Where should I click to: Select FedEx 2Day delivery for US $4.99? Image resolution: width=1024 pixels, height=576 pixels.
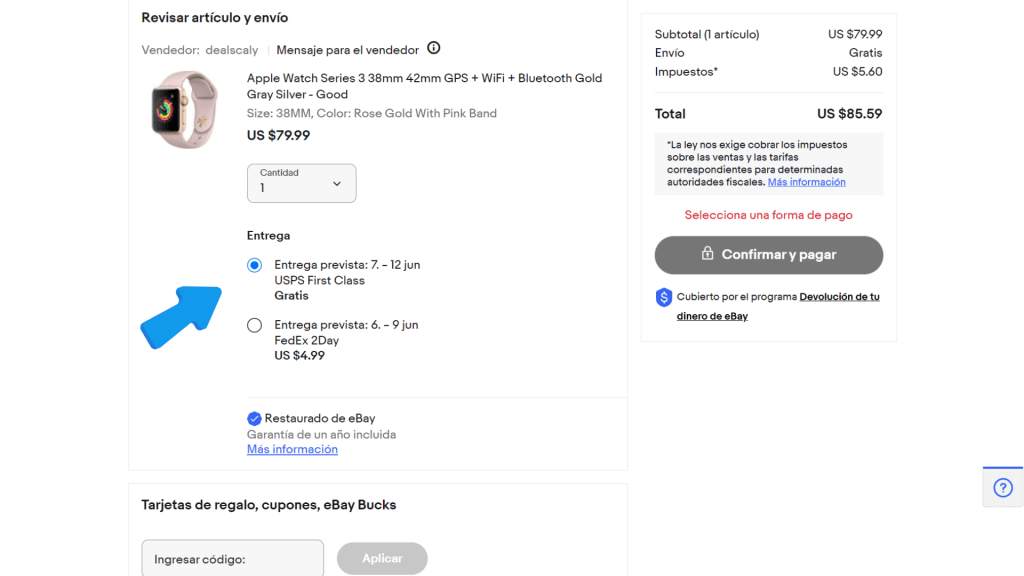255,325
